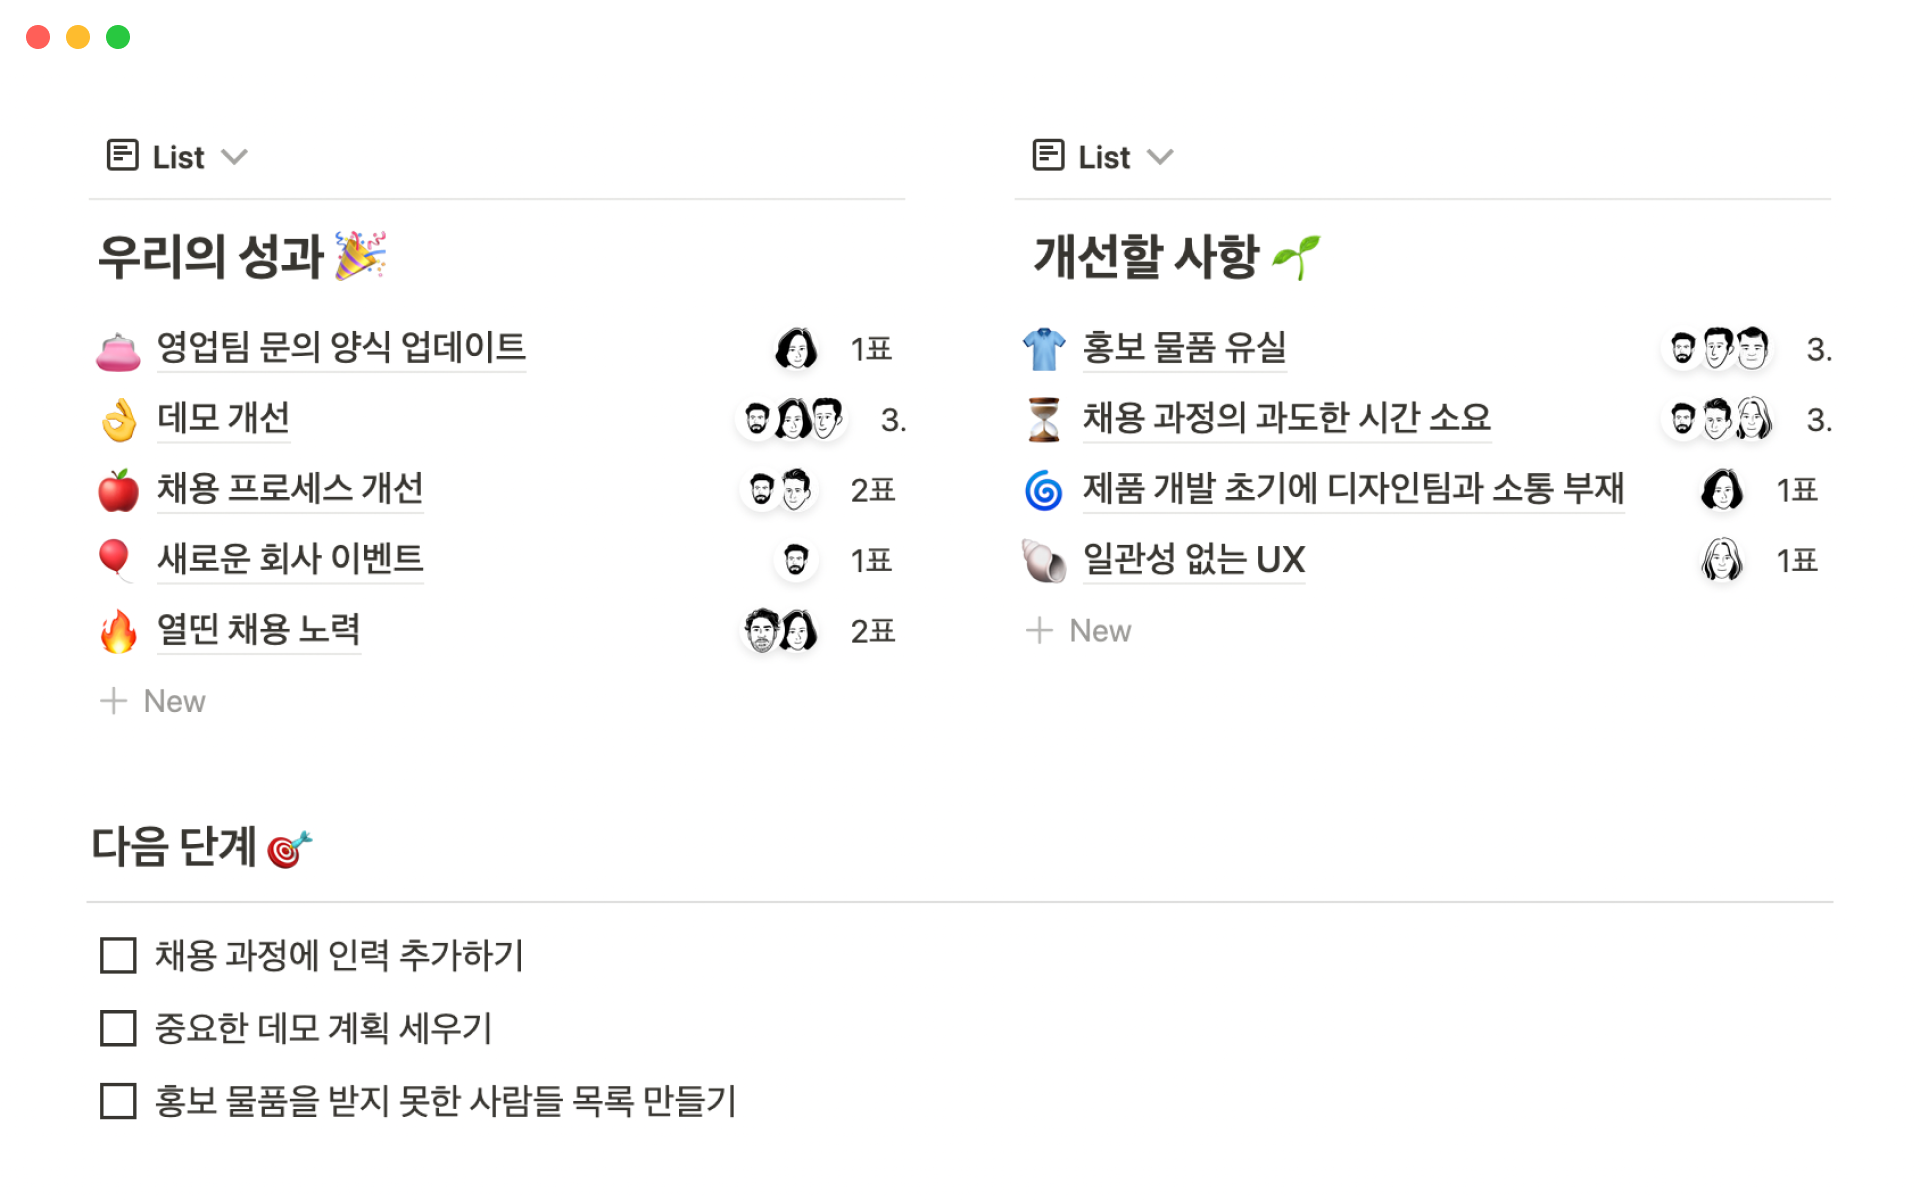Open the 일관성 없는 UX entry
1920x1200 pixels.
coord(1194,559)
